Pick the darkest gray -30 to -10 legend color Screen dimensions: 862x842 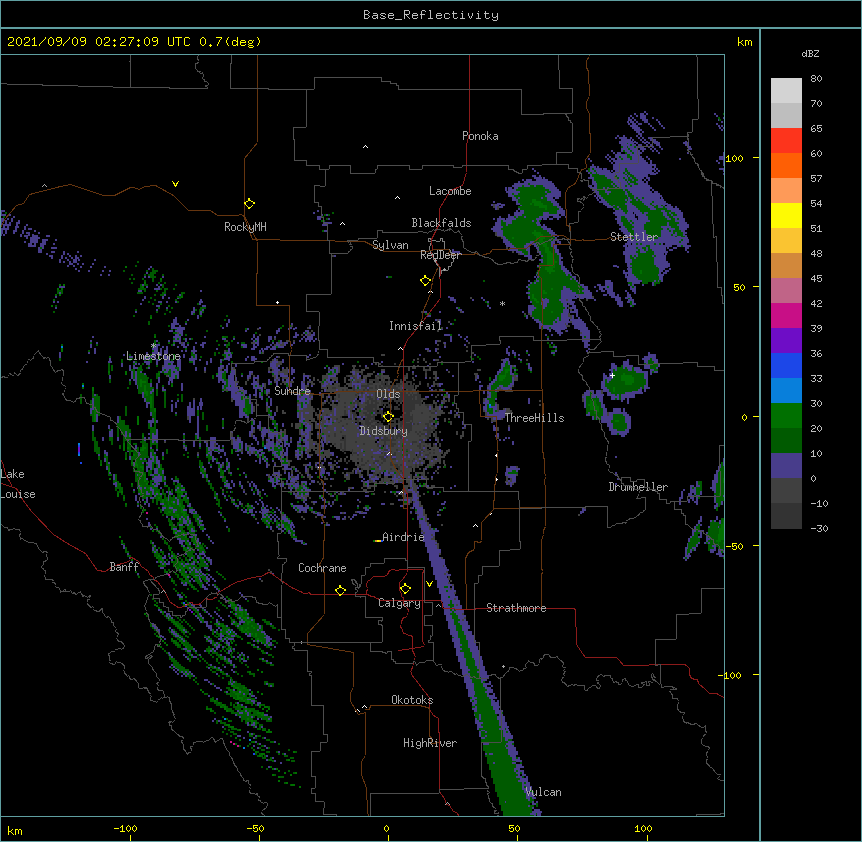tap(786, 516)
